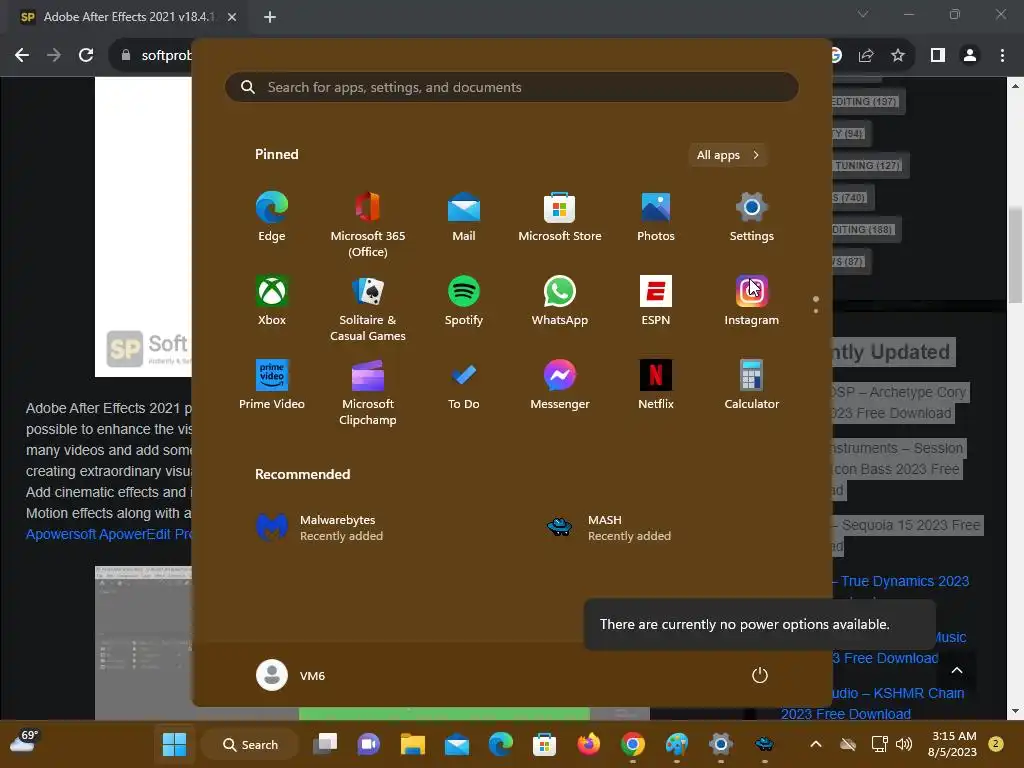Open the Calculator app
This screenshot has height=768, width=1024.
coord(752,385)
